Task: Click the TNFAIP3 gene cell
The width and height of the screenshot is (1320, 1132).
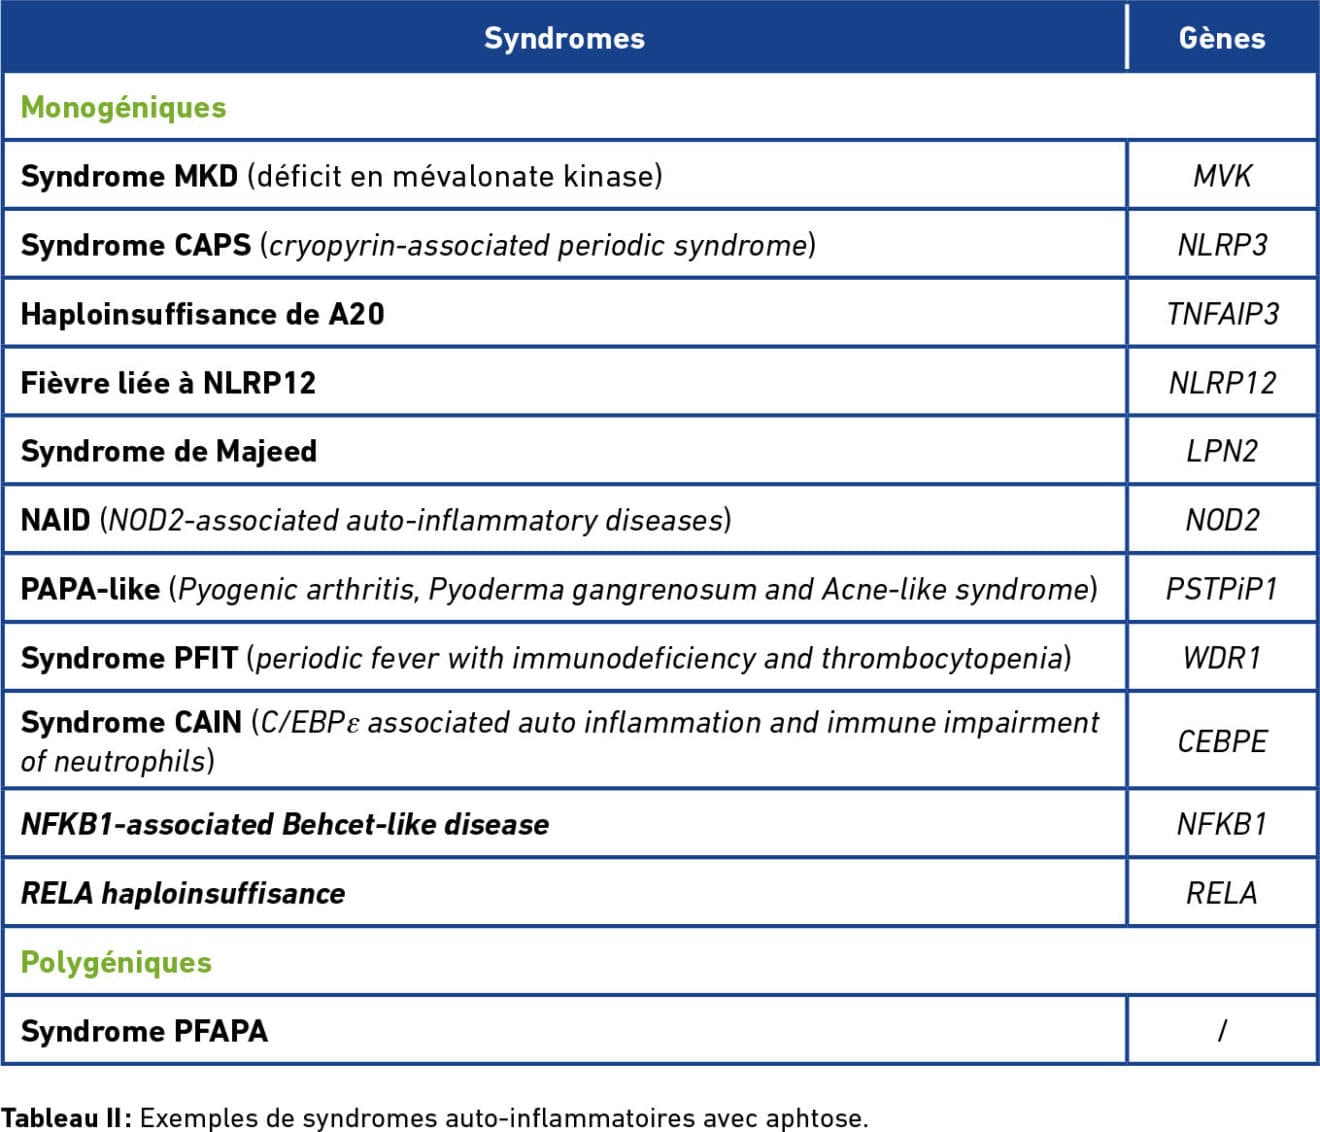Action: pos(1221,314)
